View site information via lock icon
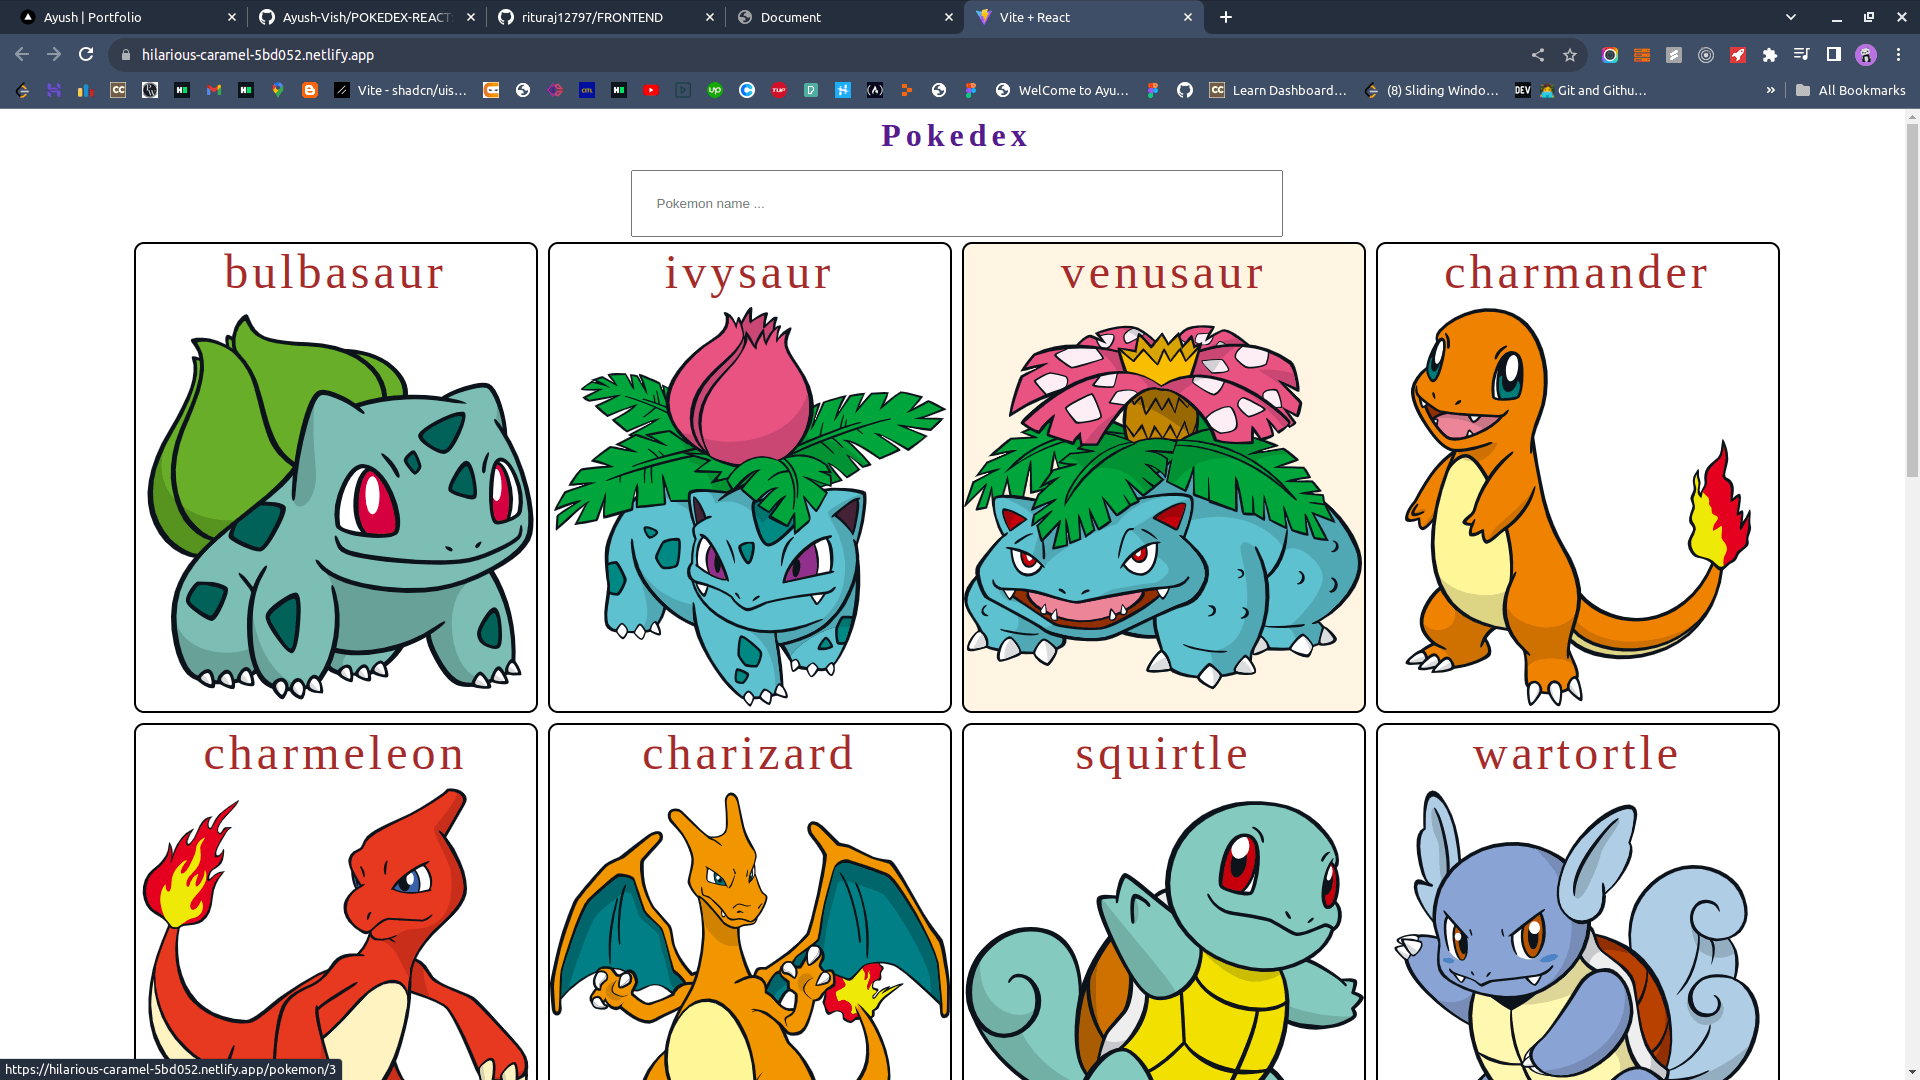 [x=126, y=55]
